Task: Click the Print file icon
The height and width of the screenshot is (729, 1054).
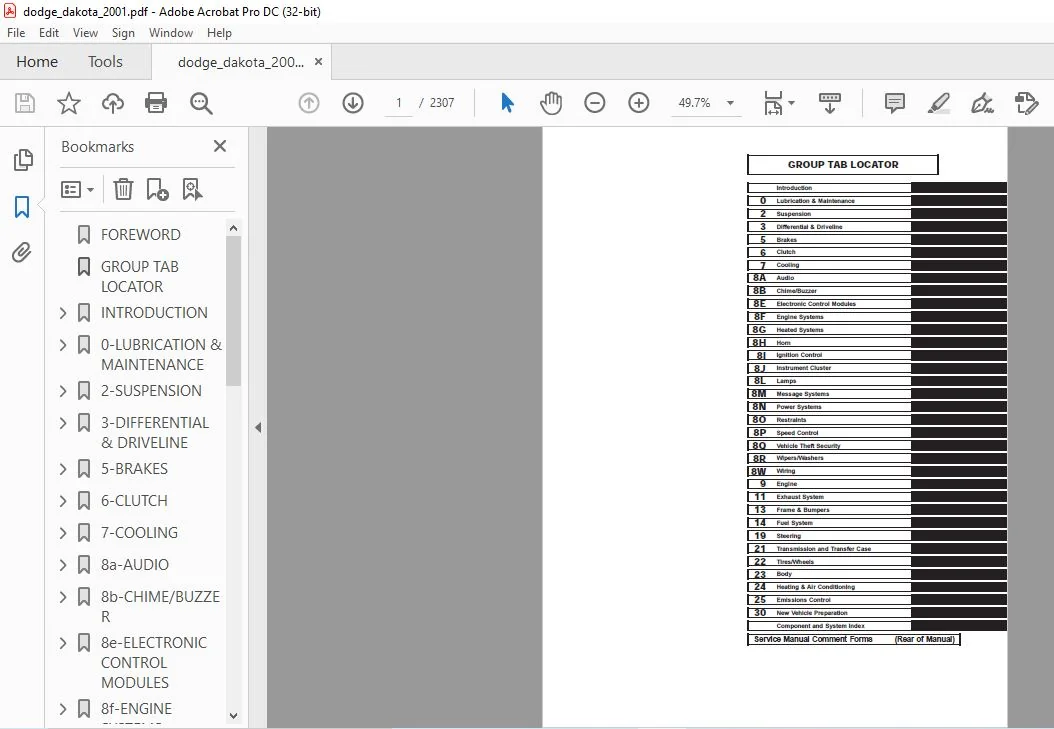Action: pos(156,103)
